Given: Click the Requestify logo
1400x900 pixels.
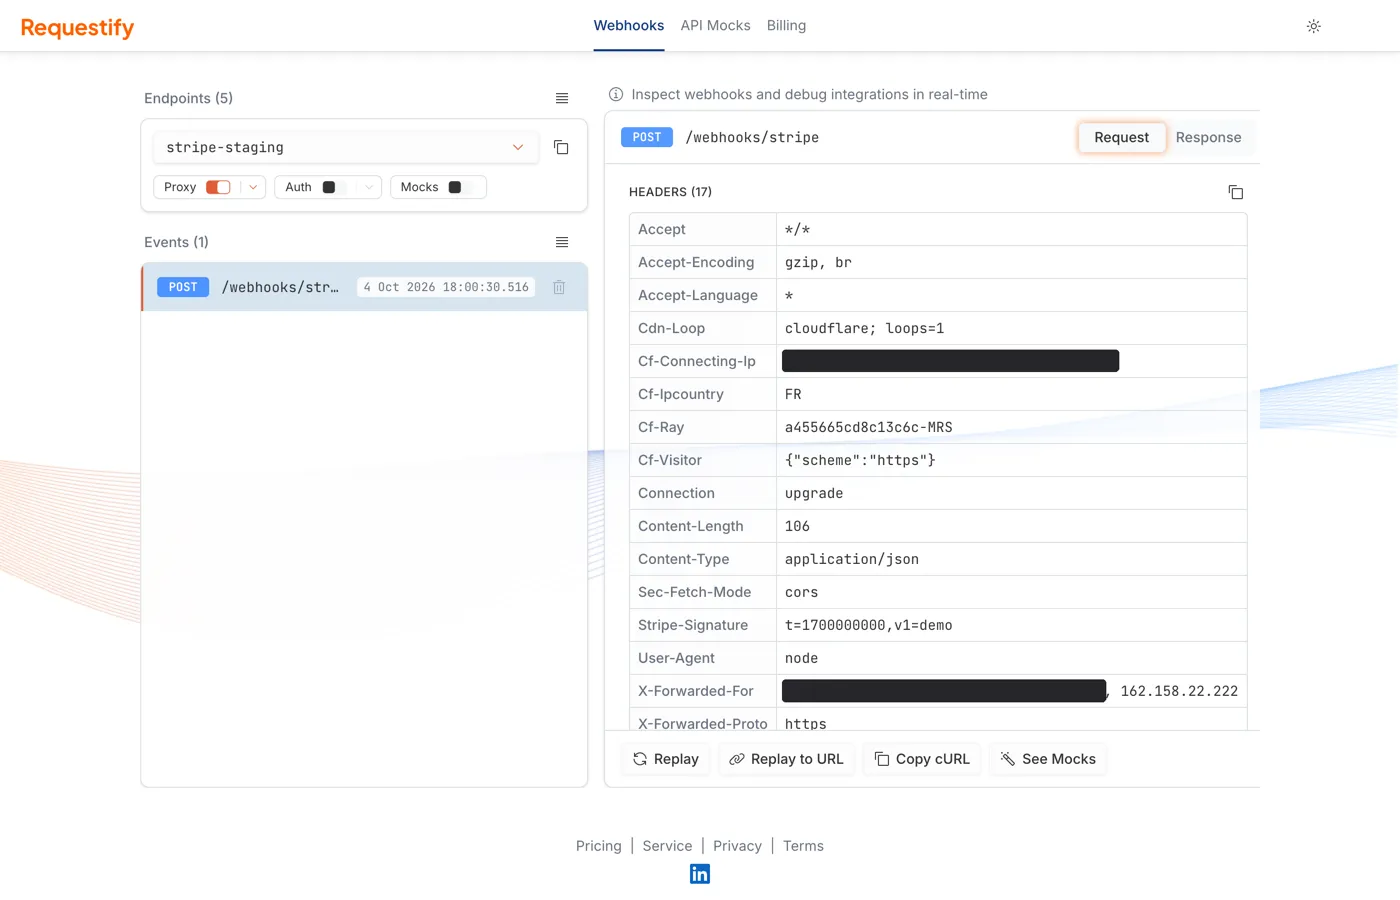Looking at the screenshot, I should [77, 27].
